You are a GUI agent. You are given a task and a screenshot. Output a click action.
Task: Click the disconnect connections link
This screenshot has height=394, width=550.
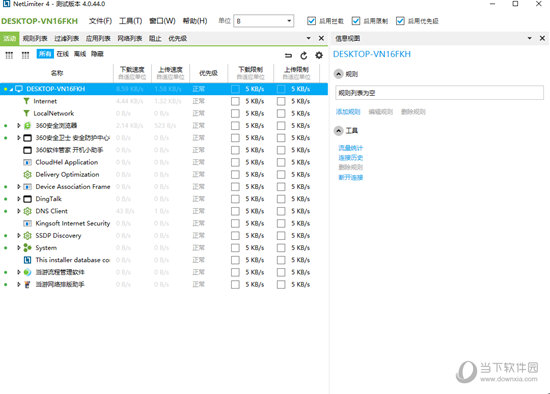350,178
